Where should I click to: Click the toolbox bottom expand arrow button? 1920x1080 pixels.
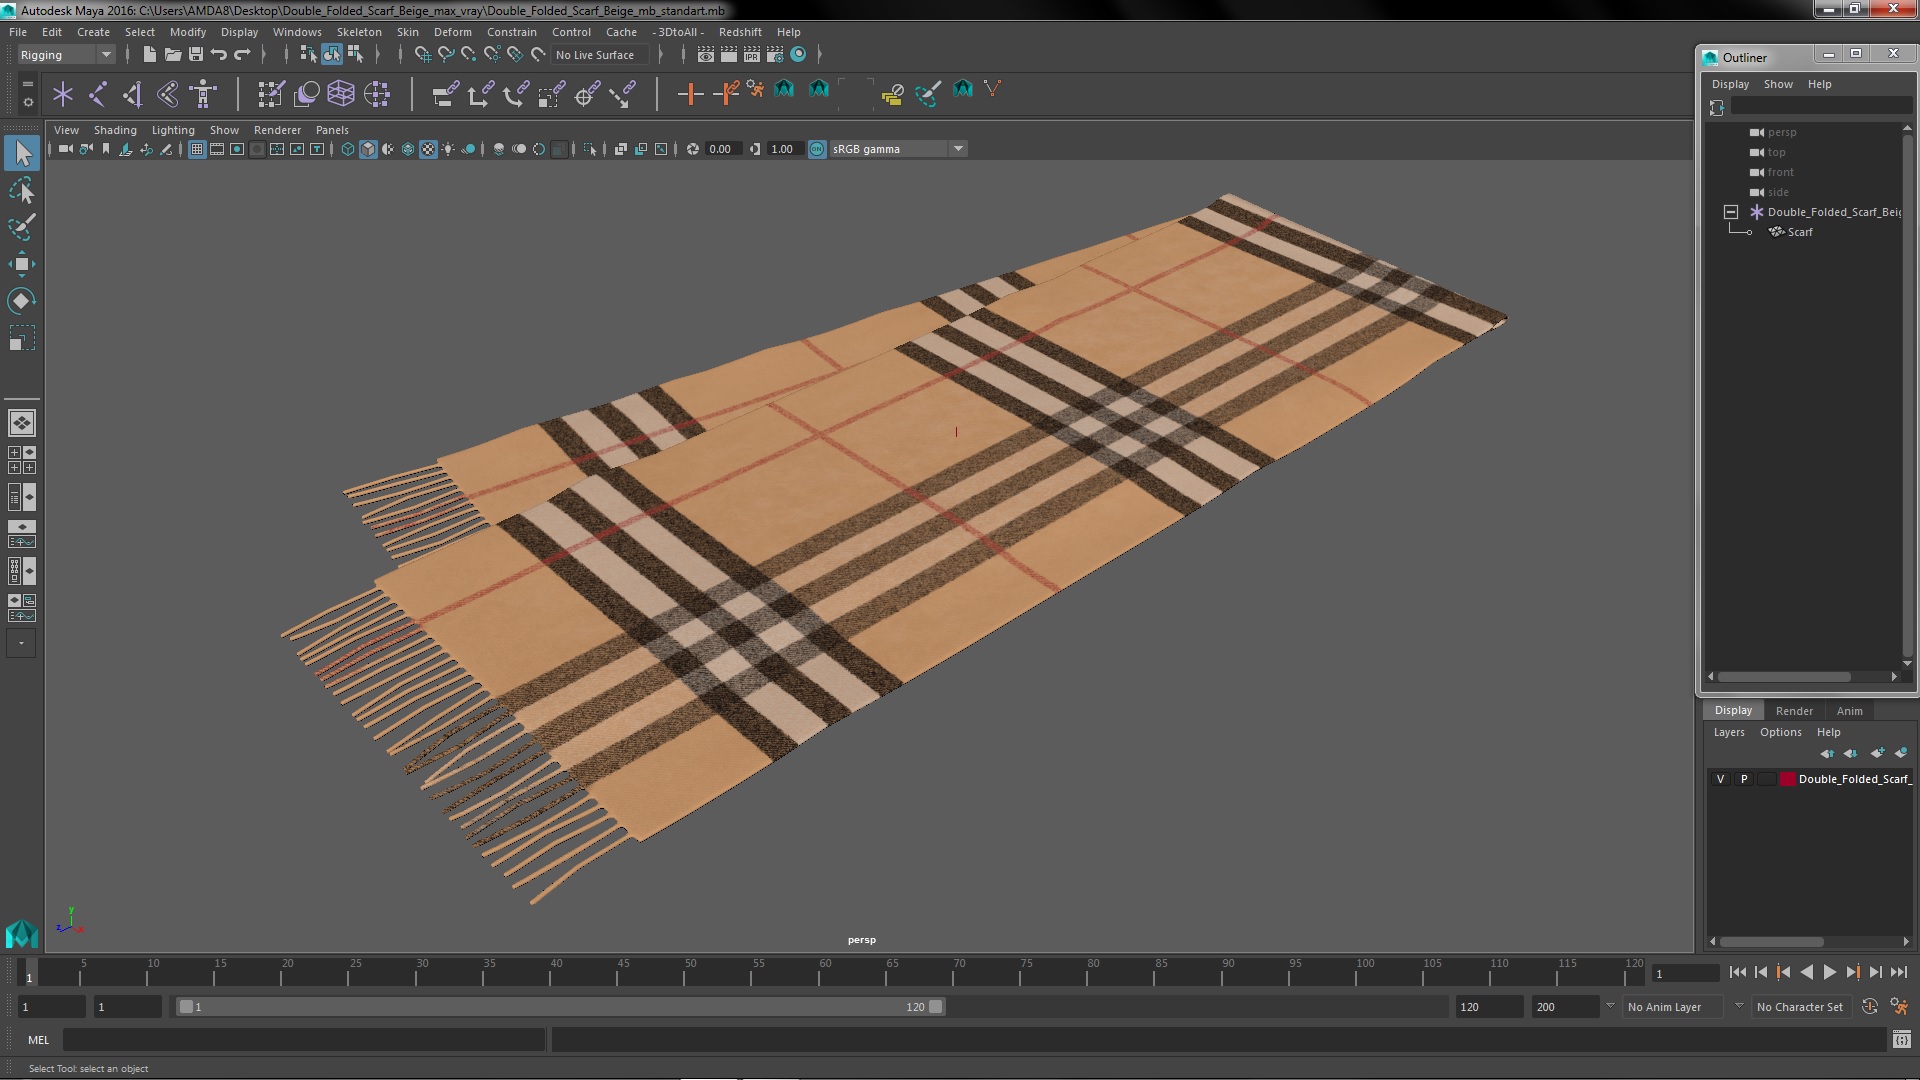pyautogui.click(x=21, y=643)
